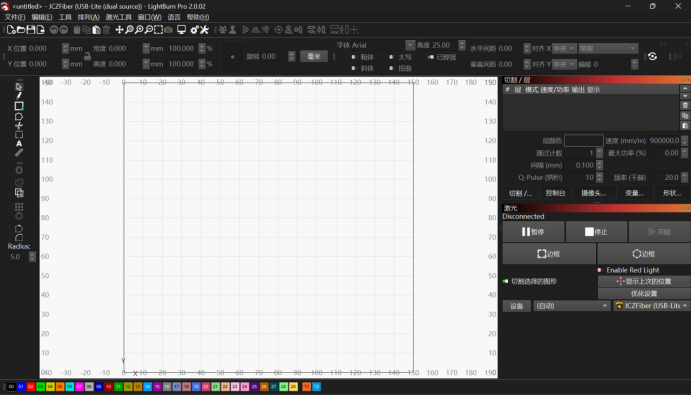The height and width of the screenshot is (395, 691).
Task: Click the Grid array tool icon
Action: pyautogui.click(x=19, y=206)
